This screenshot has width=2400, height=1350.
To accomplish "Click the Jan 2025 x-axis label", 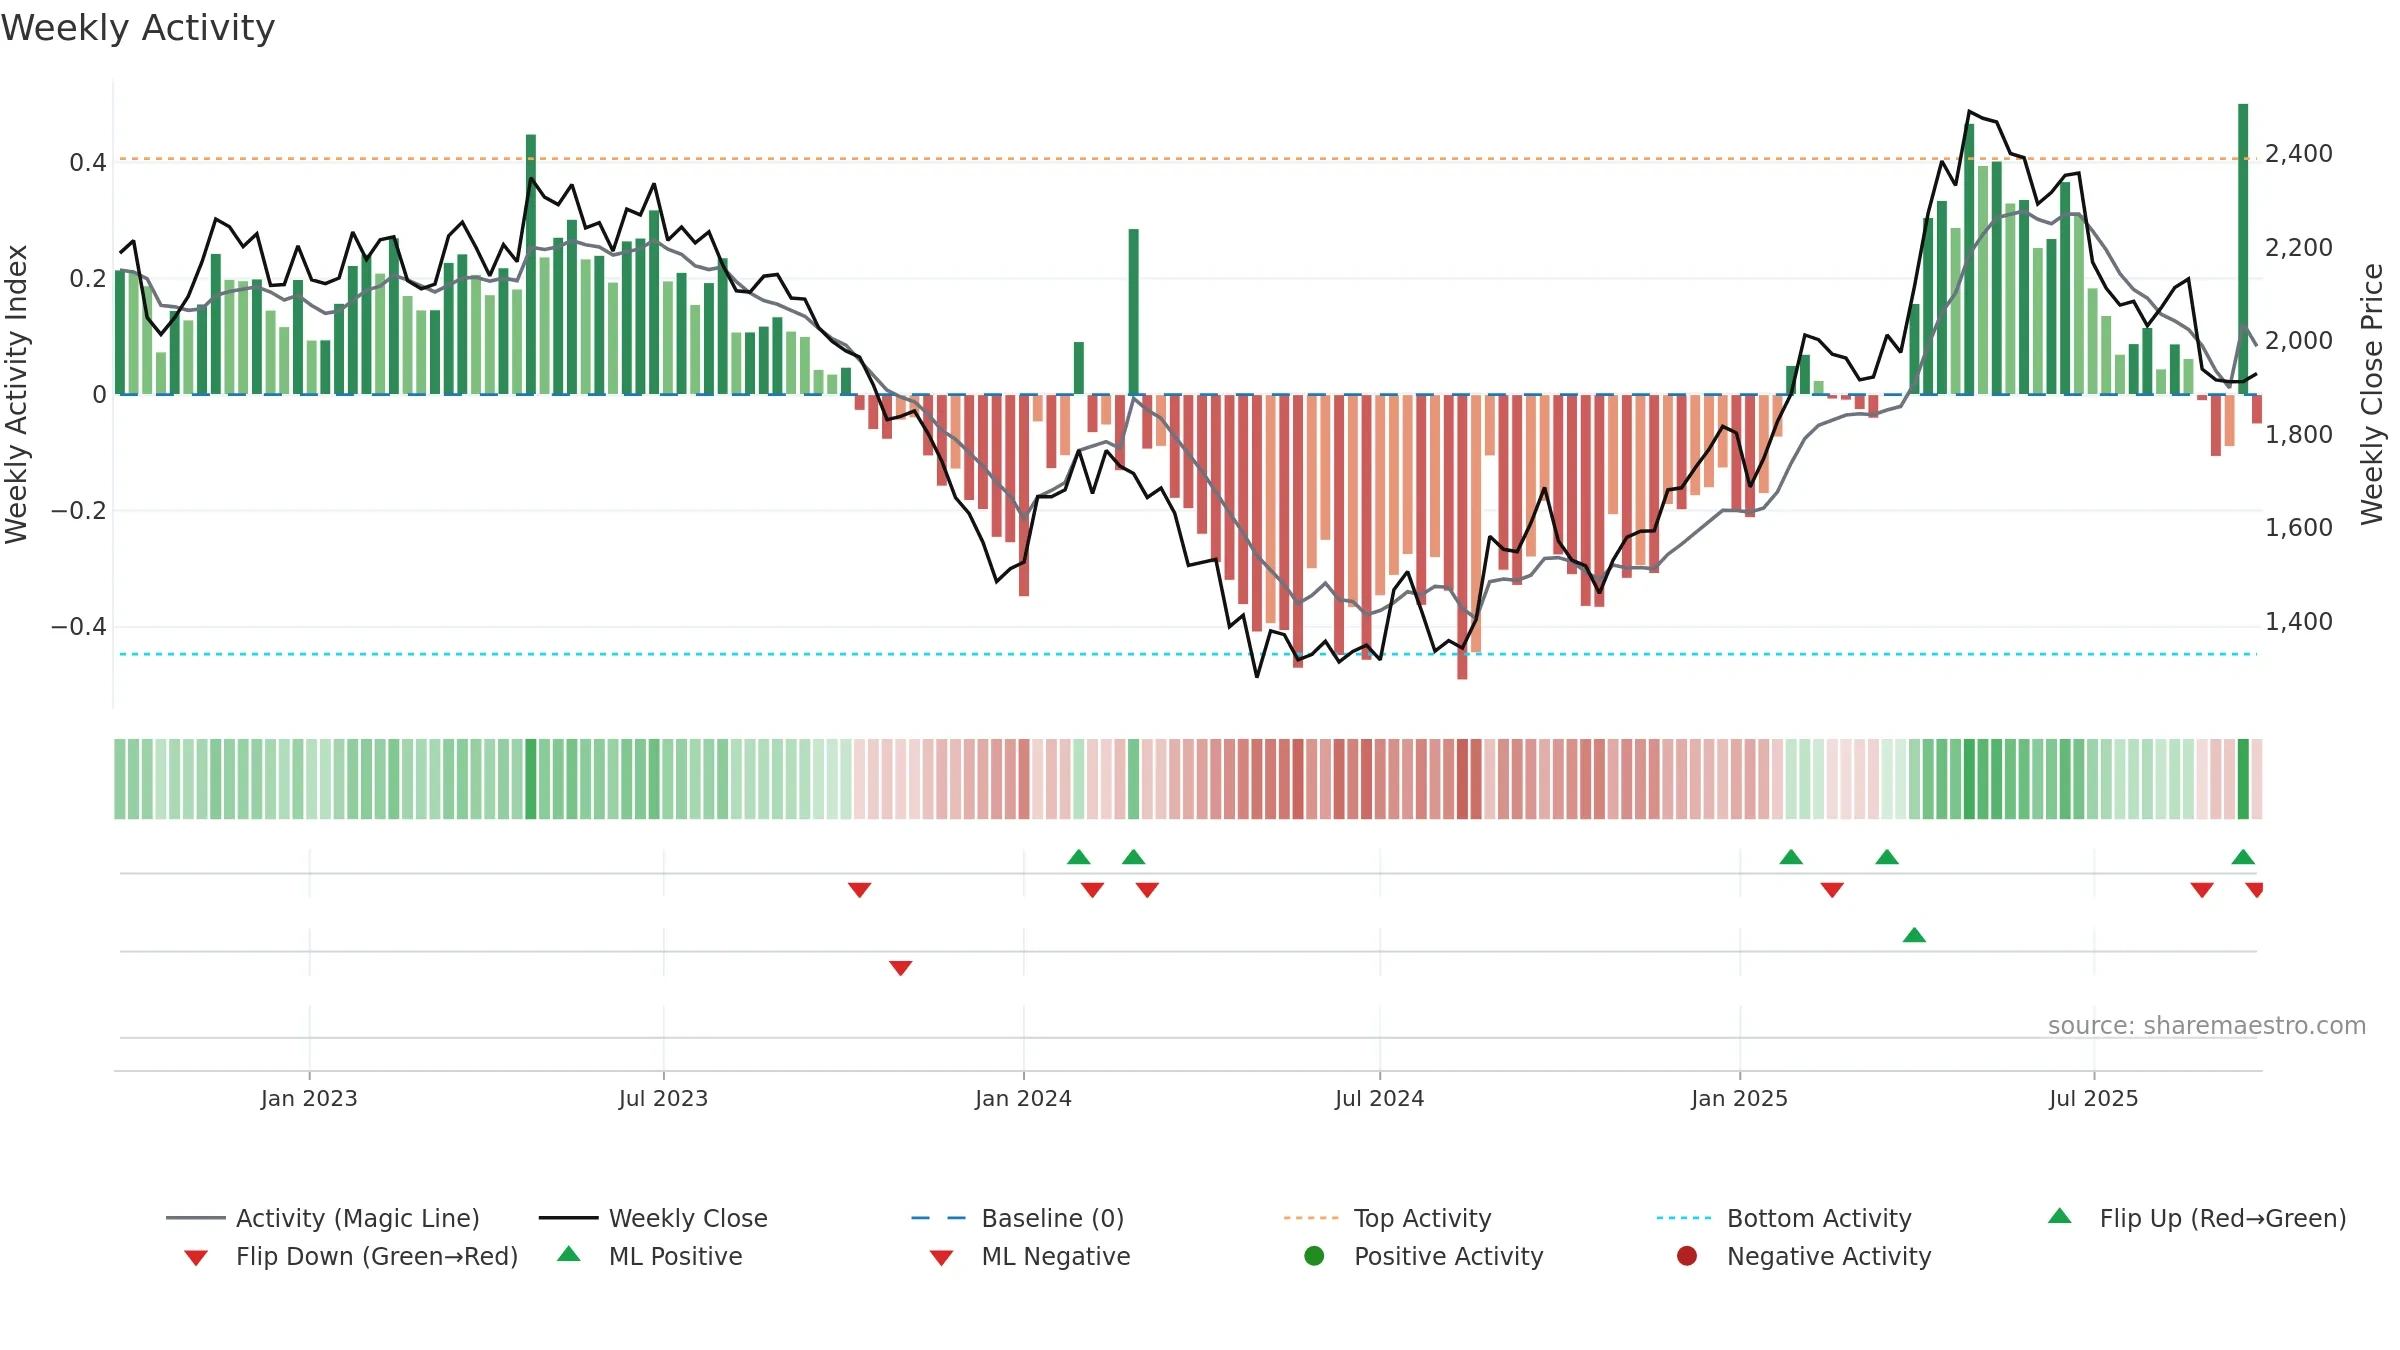I will pos(1739,1099).
